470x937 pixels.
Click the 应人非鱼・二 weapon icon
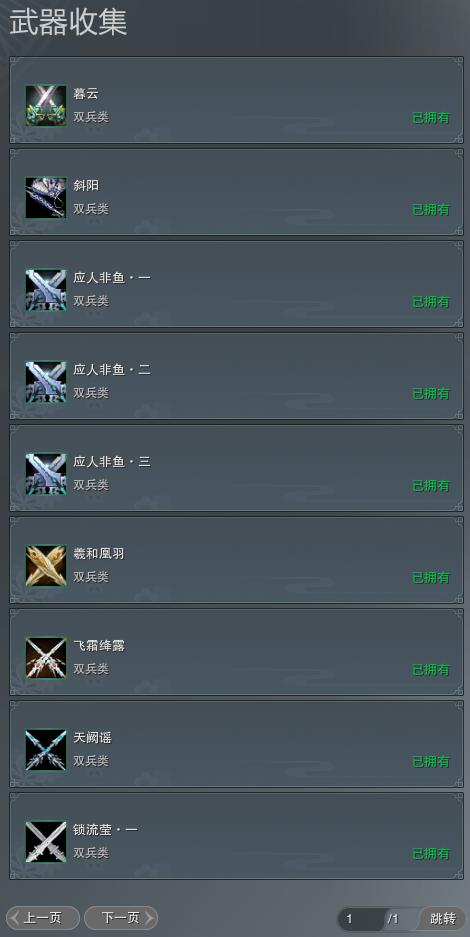click(46, 381)
